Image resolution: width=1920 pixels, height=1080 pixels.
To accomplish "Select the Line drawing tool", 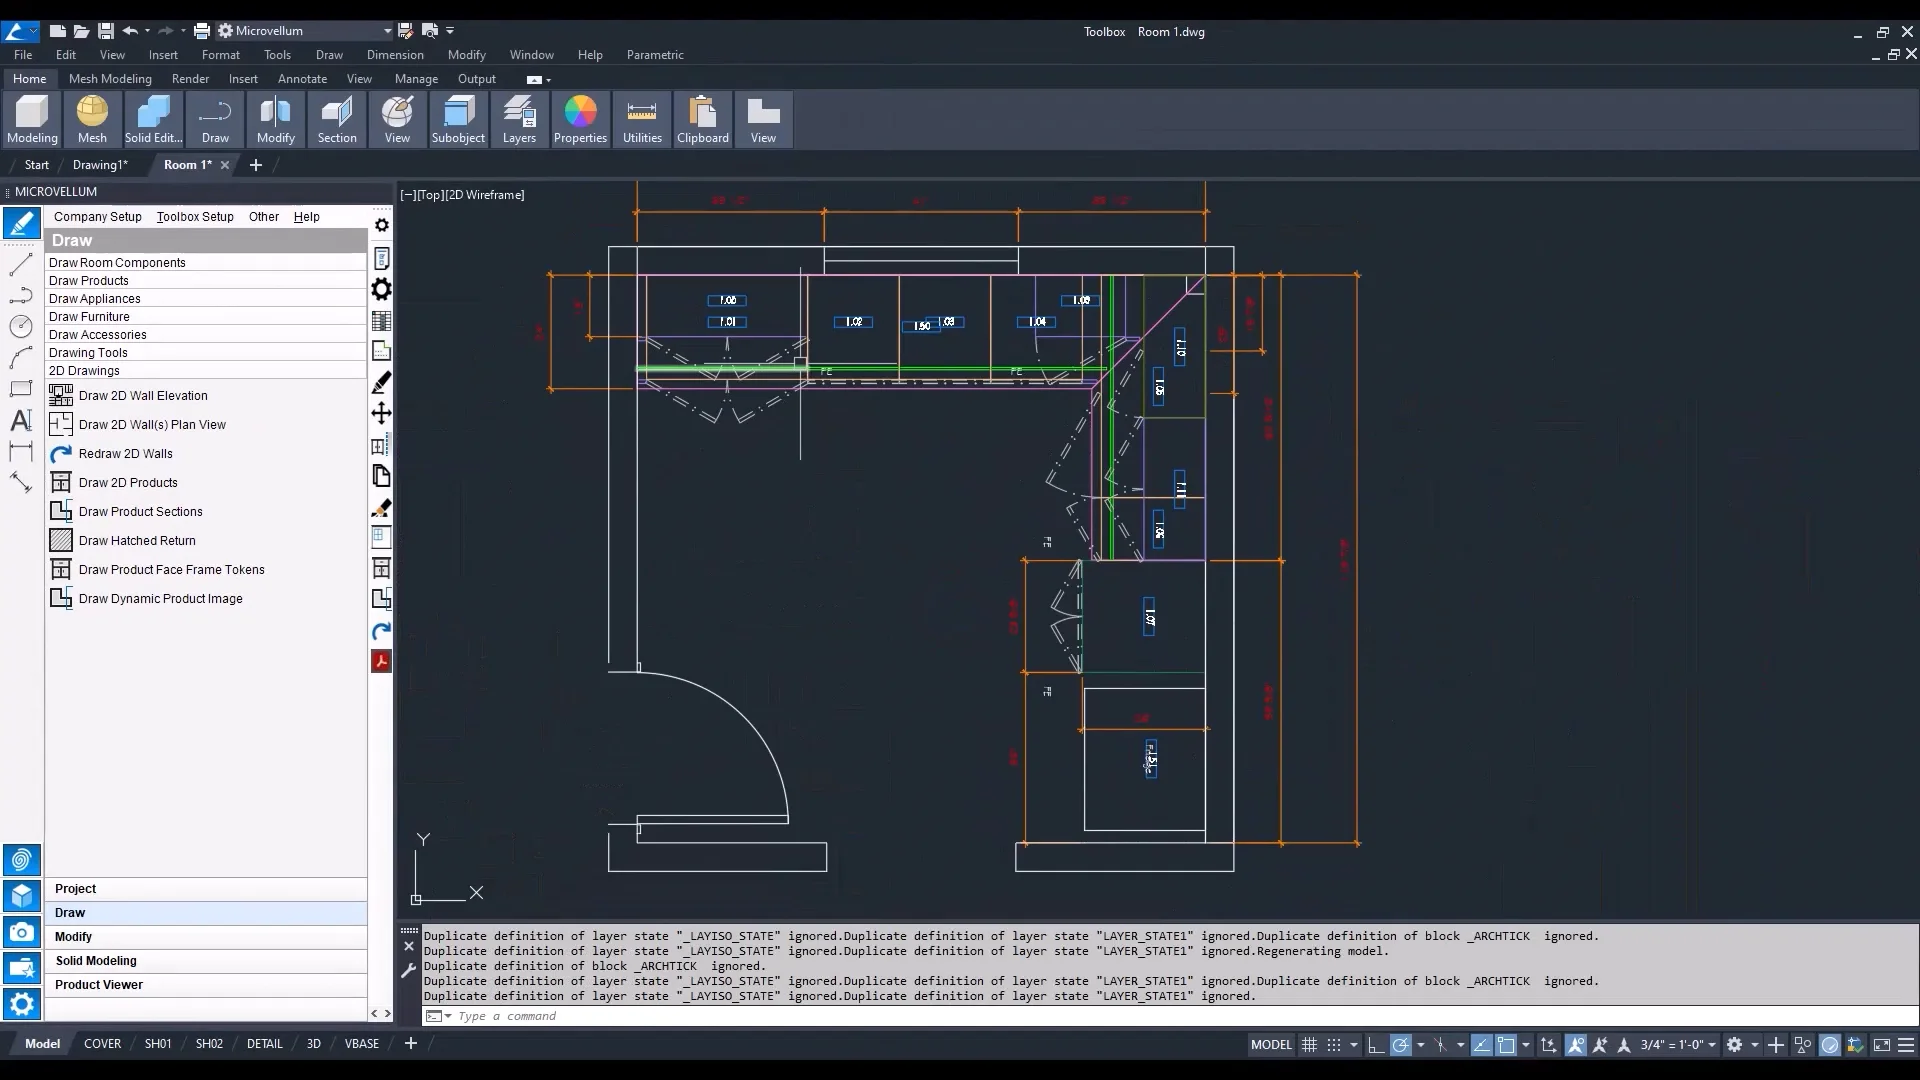I will 20,264.
